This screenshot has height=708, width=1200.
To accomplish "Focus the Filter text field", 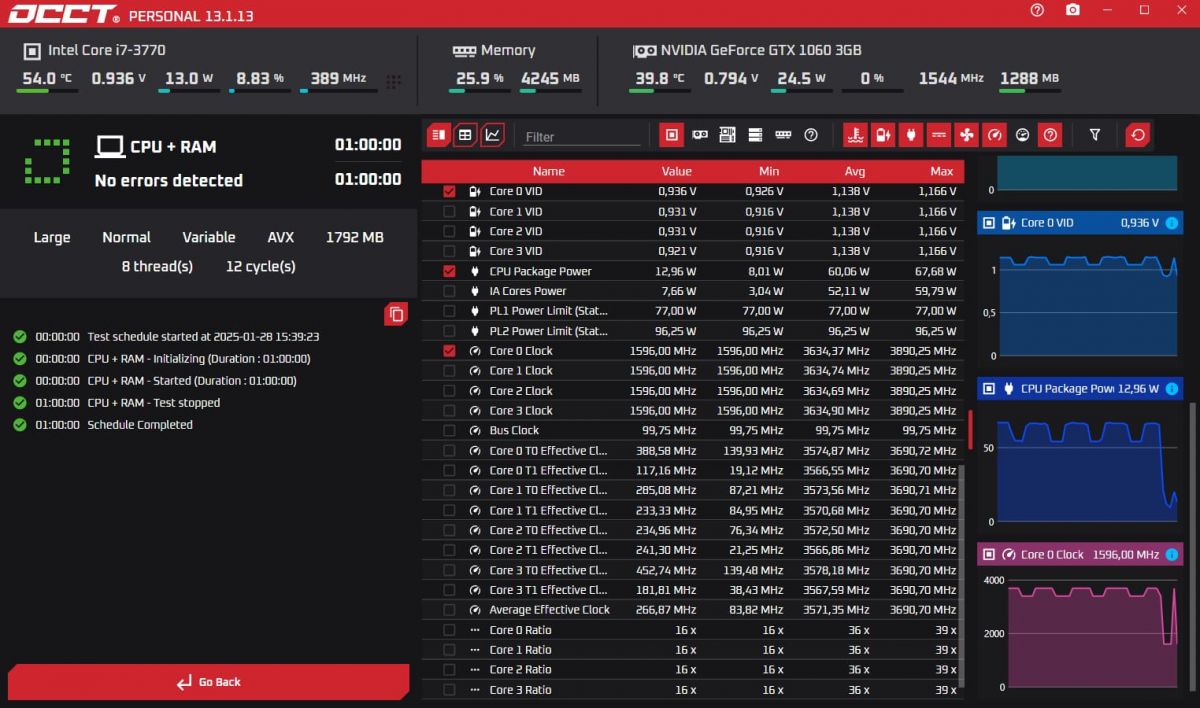I will (582, 137).
